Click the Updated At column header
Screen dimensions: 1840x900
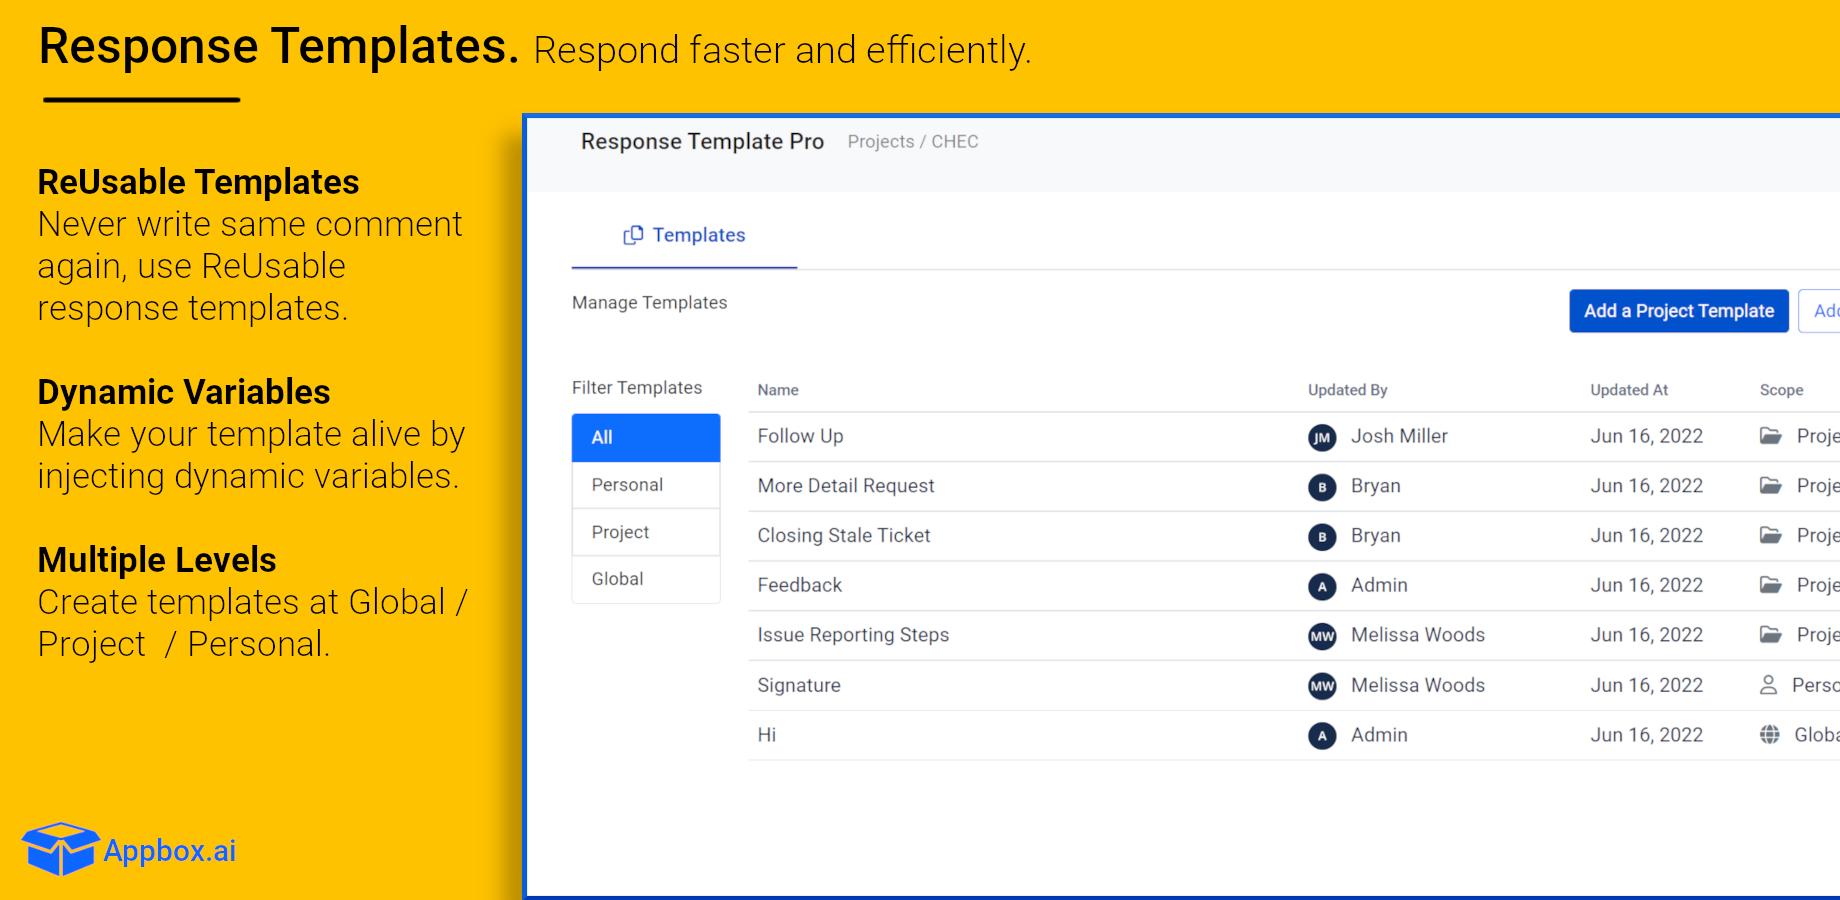click(x=1629, y=390)
